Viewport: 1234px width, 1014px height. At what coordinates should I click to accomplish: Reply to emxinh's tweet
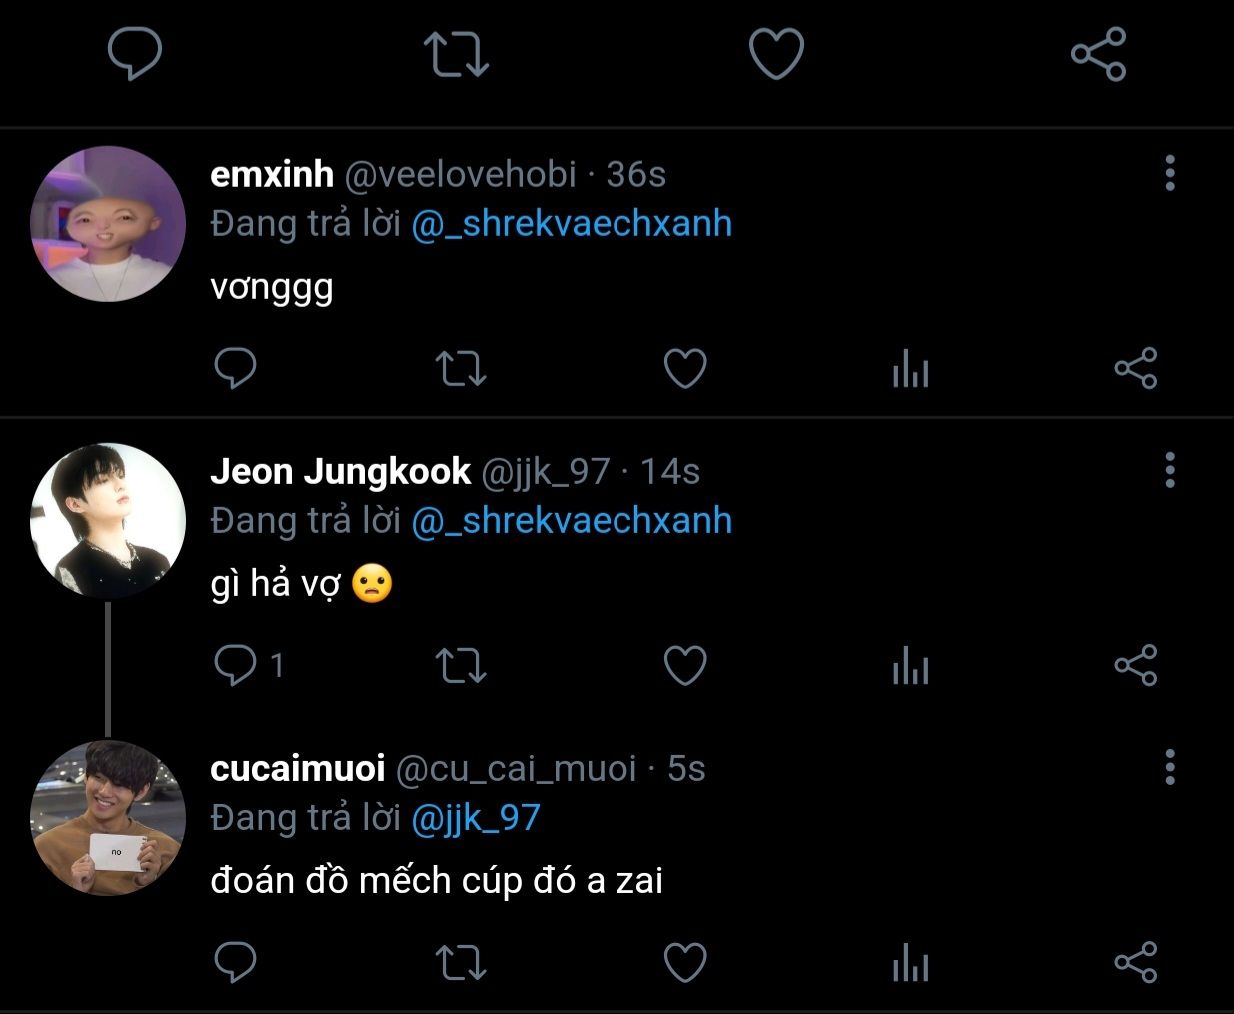(236, 369)
